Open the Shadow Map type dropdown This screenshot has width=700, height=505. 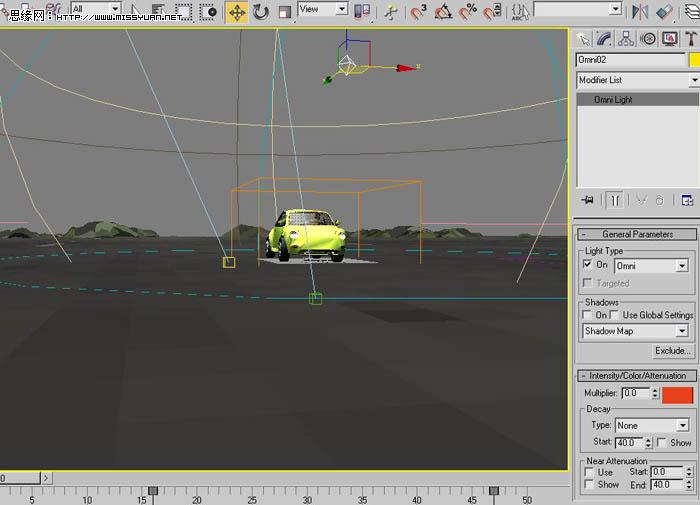coord(635,331)
